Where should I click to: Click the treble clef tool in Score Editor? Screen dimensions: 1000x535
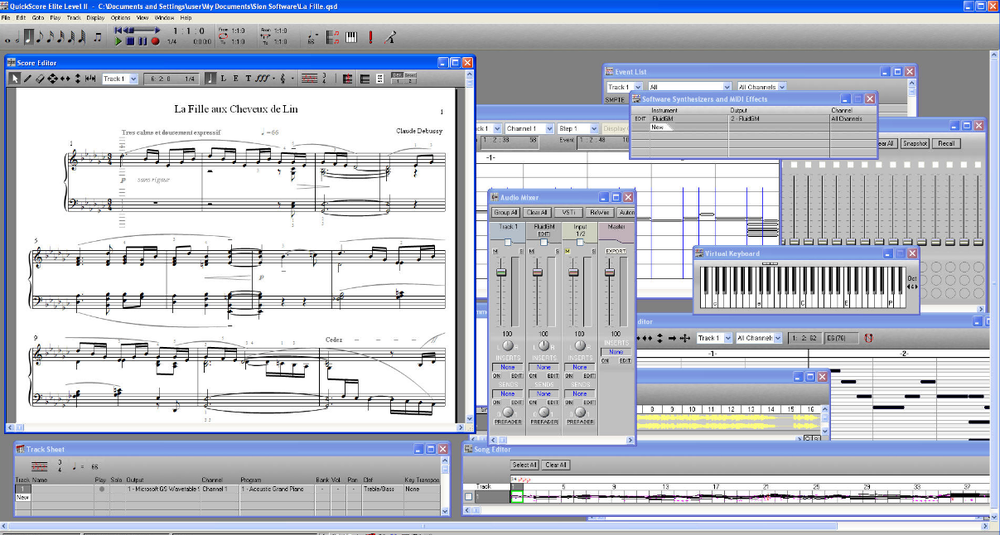(283, 78)
